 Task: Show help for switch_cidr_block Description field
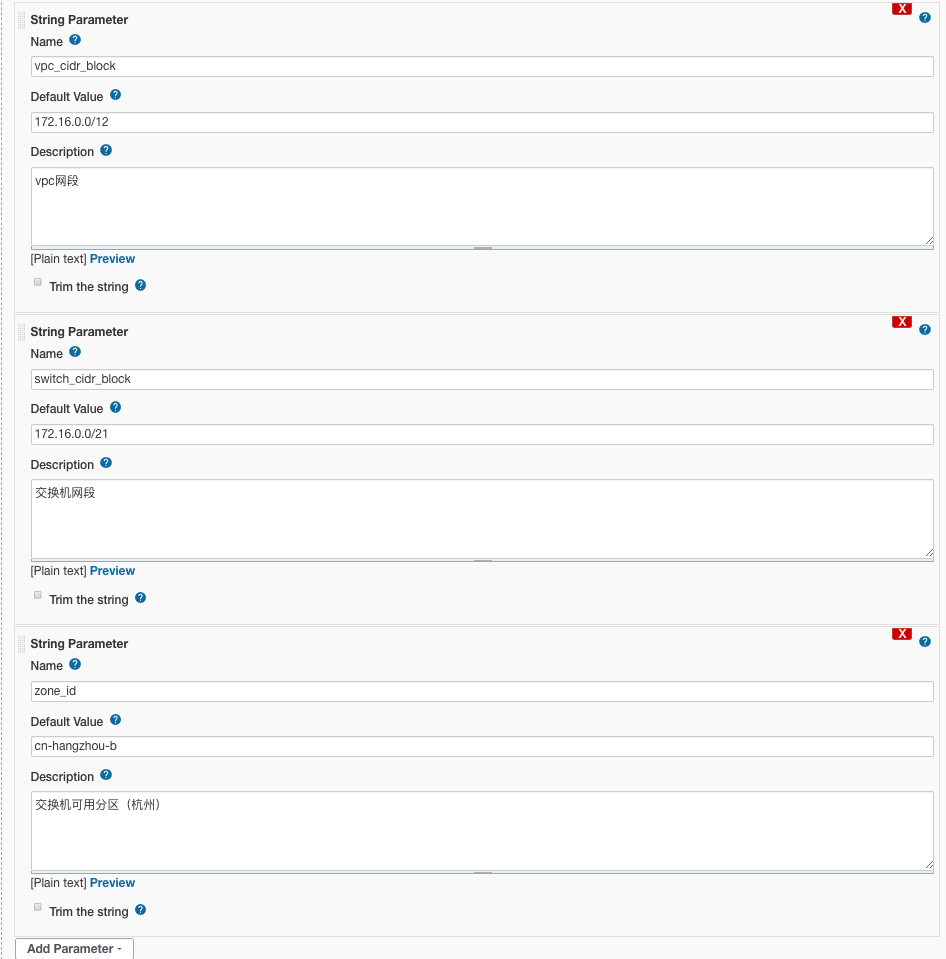106,462
